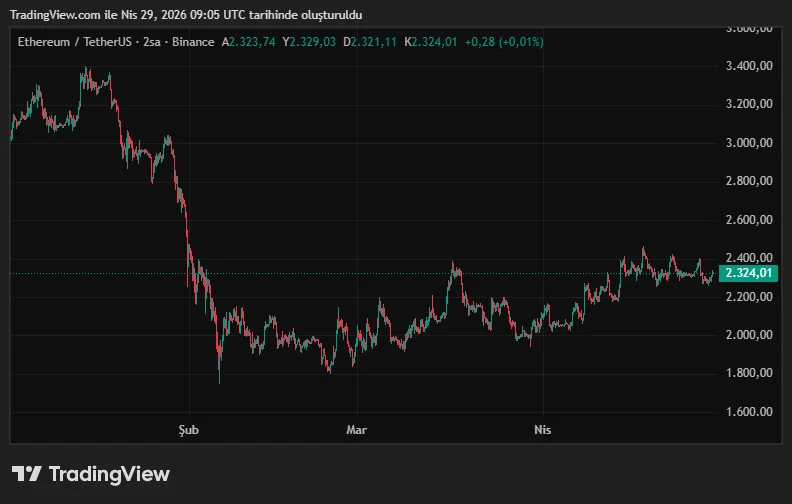The image size is (792, 504).
Task: Click the high value Y2.329,03
Action: pyautogui.click(x=311, y=42)
